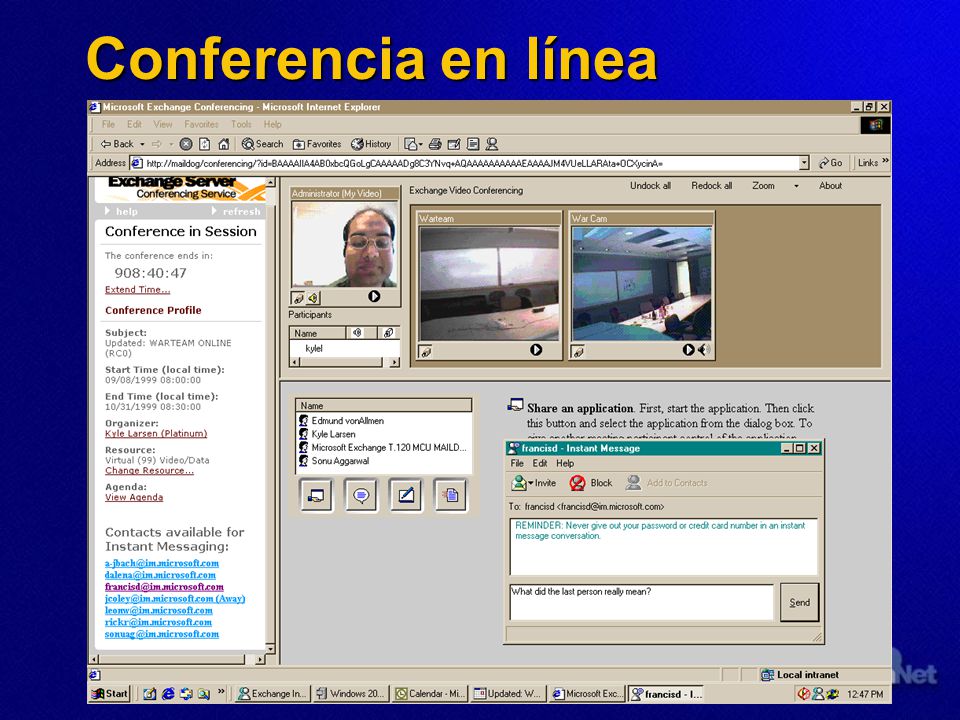Click Undock all in video conferencing bar
This screenshot has width=960, height=720.
coord(650,186)
